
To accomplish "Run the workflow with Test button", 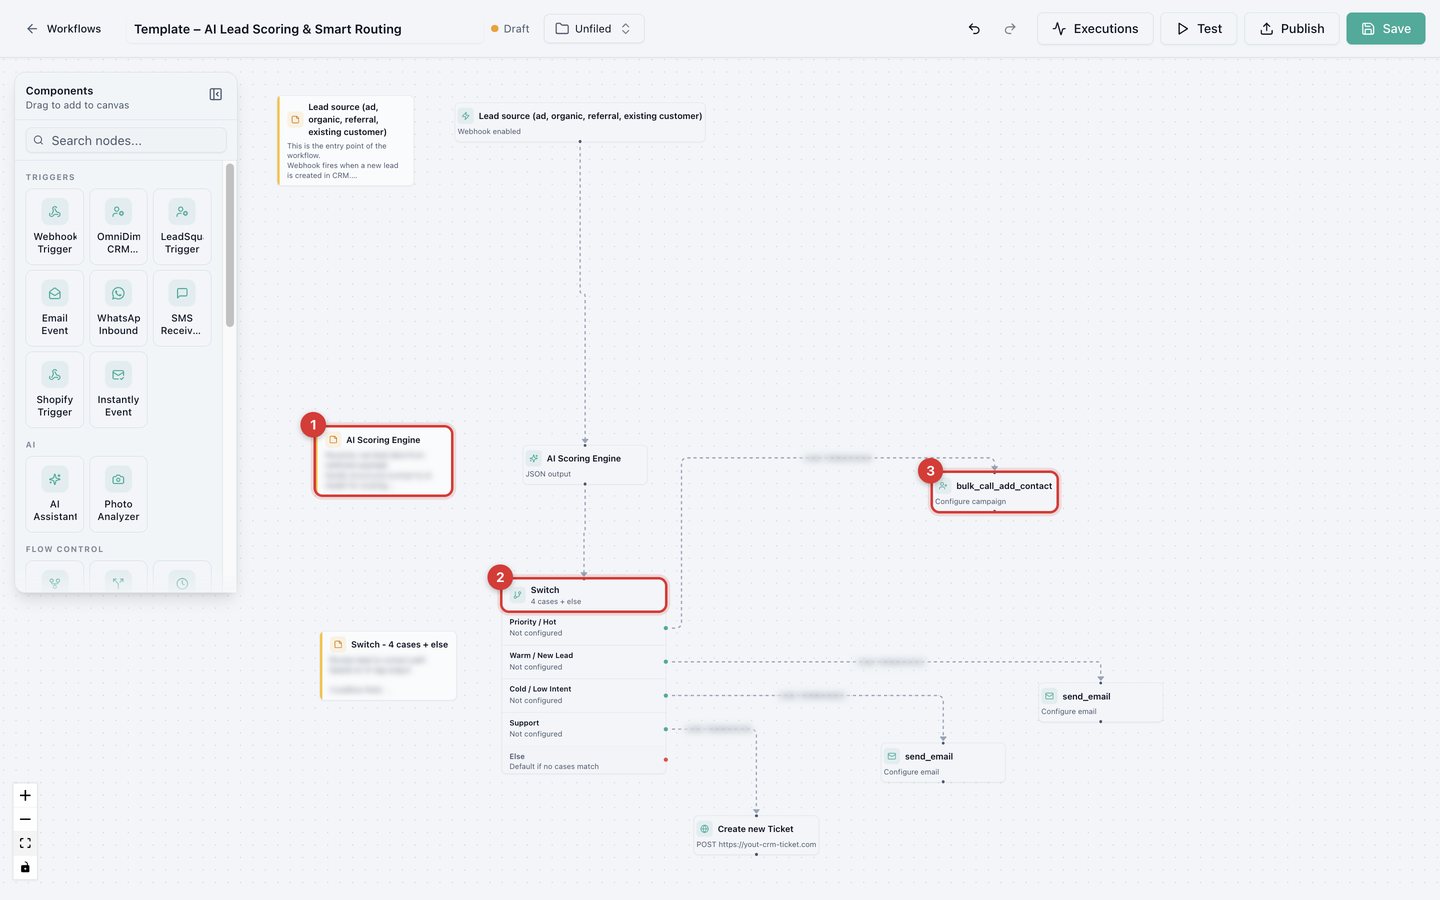I will pyautogui.click(x=1199, y=29).
